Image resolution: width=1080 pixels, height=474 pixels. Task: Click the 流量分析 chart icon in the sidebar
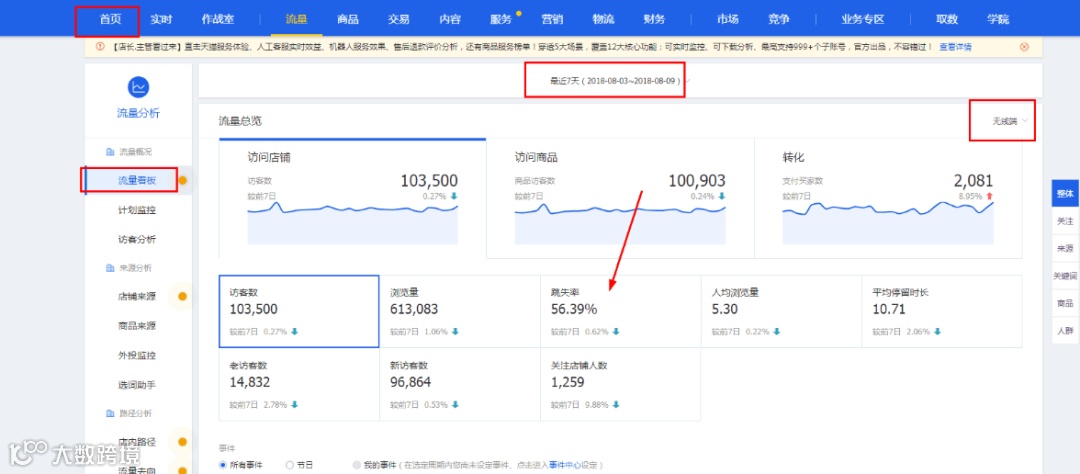click(138, 87)
